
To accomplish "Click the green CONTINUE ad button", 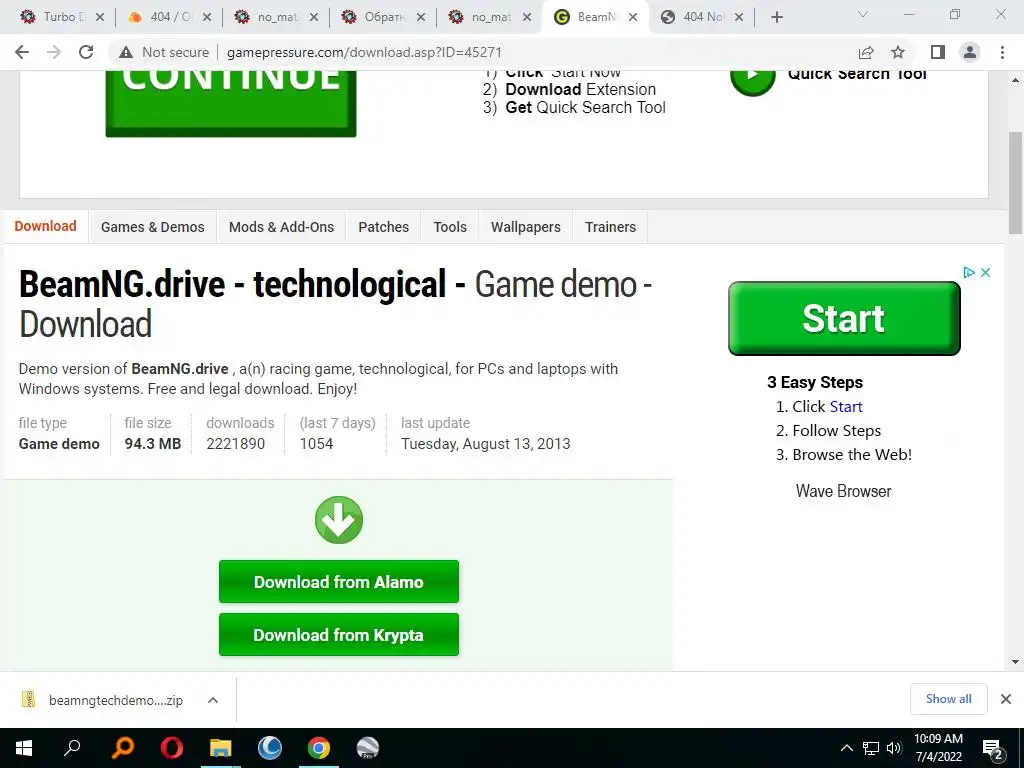I will [x=231, y=103].
